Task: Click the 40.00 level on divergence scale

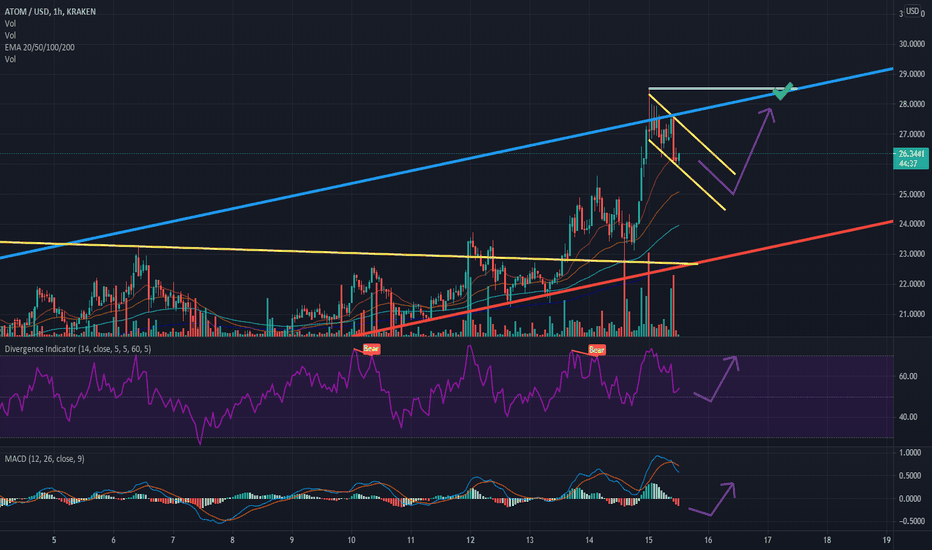Action: click(x=908, y=417)
